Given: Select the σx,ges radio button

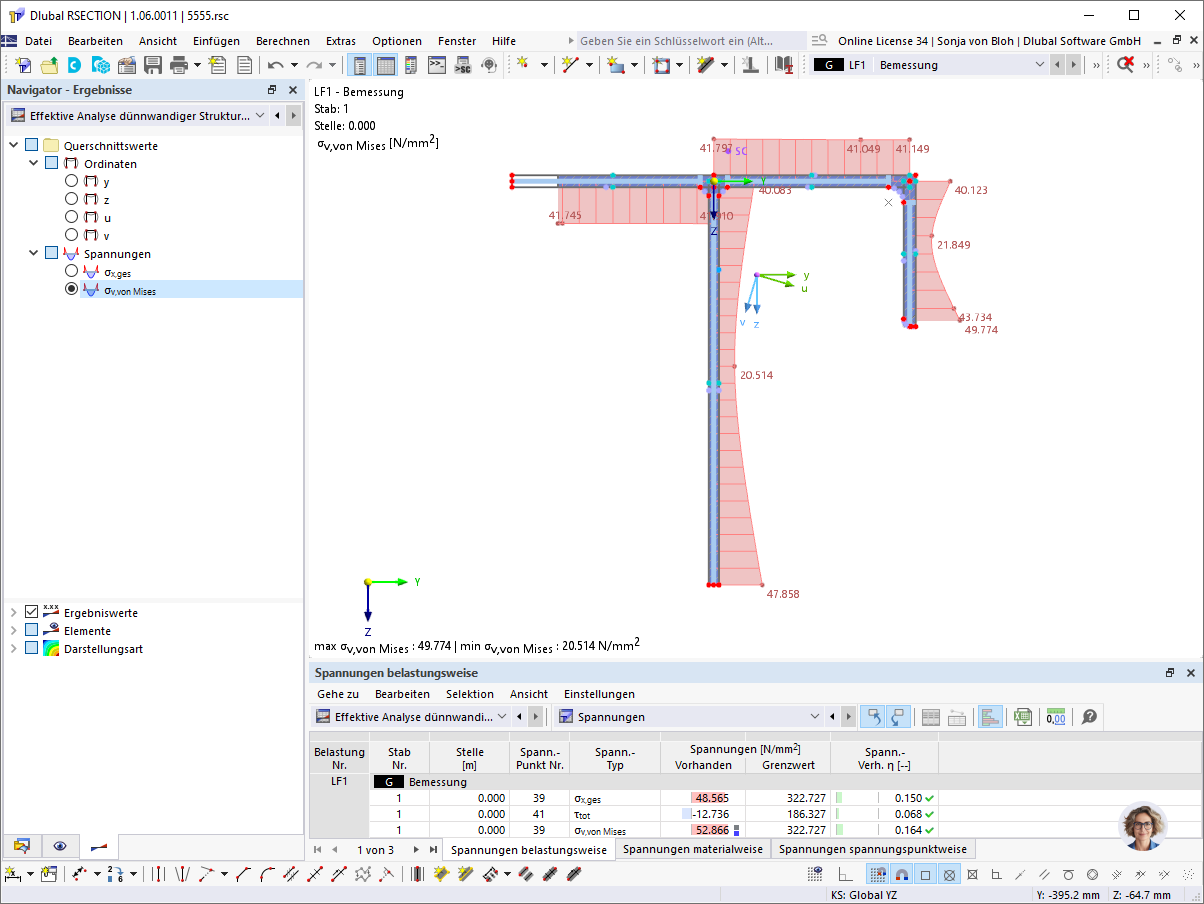Looking at the screenshot, I should click(x=71, y=271).
